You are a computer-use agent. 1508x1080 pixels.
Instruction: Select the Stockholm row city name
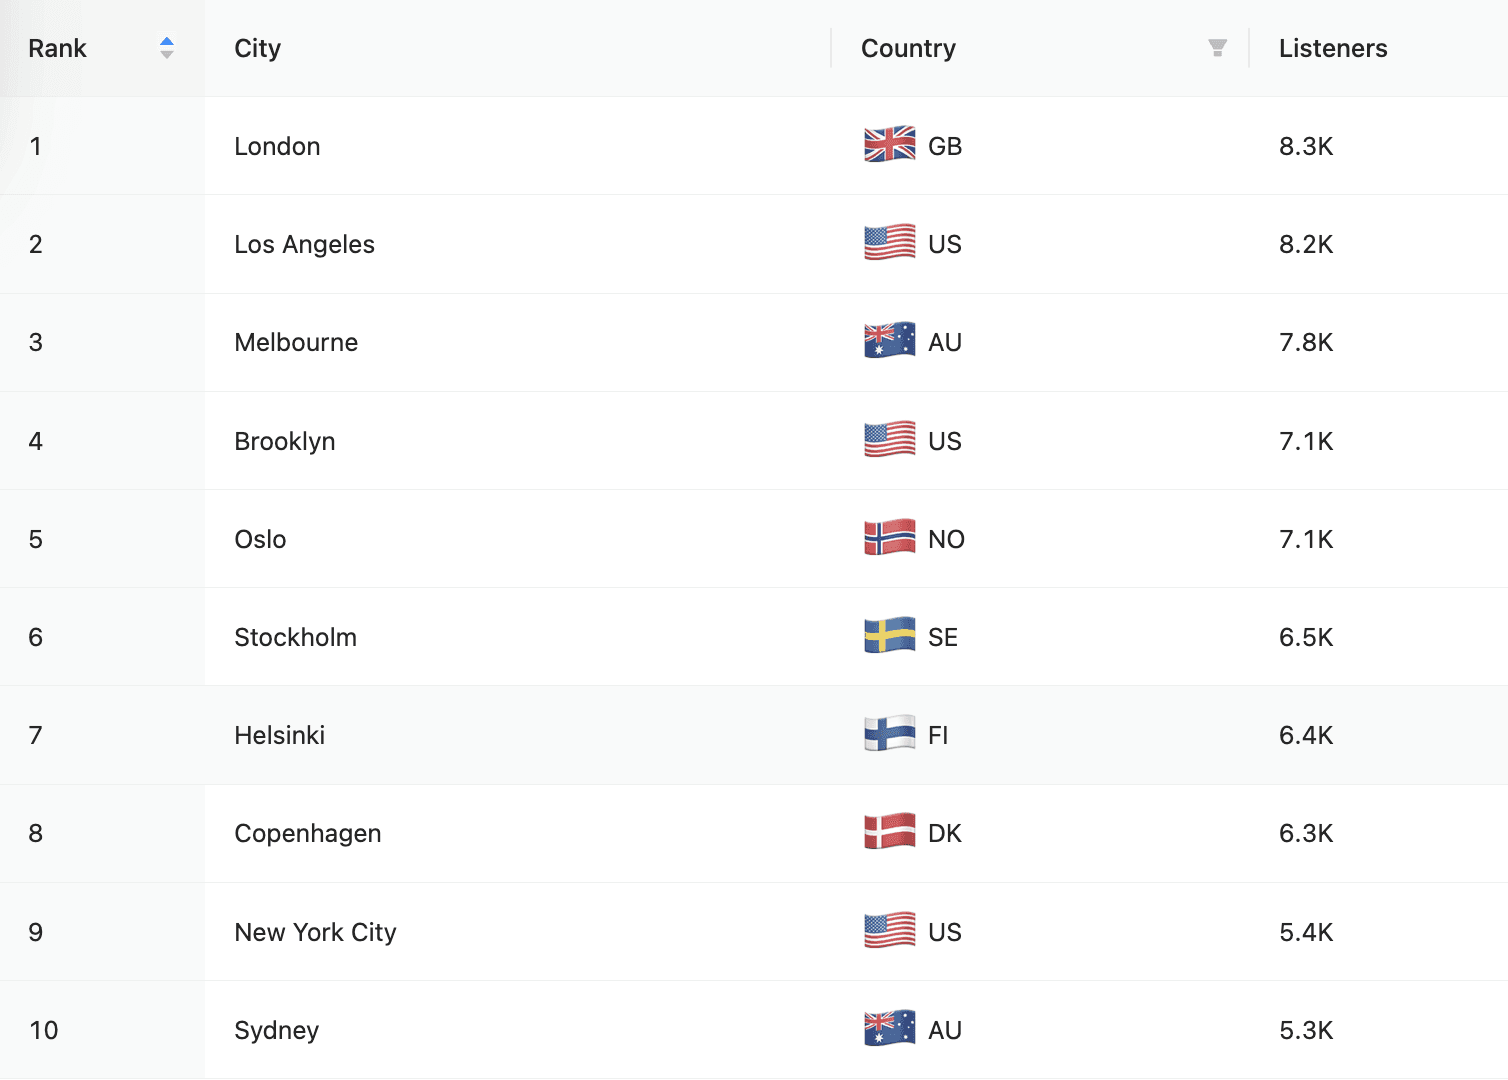pos(295,637)
